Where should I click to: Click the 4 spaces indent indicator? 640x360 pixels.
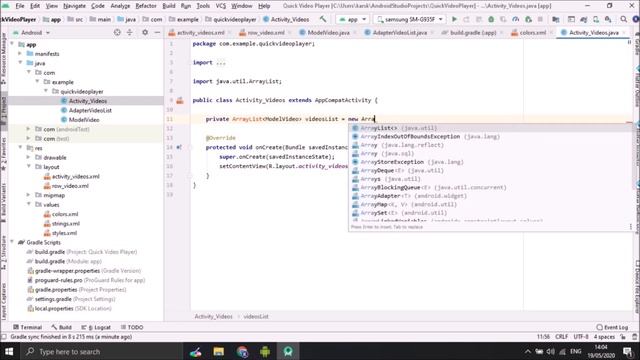604,337
